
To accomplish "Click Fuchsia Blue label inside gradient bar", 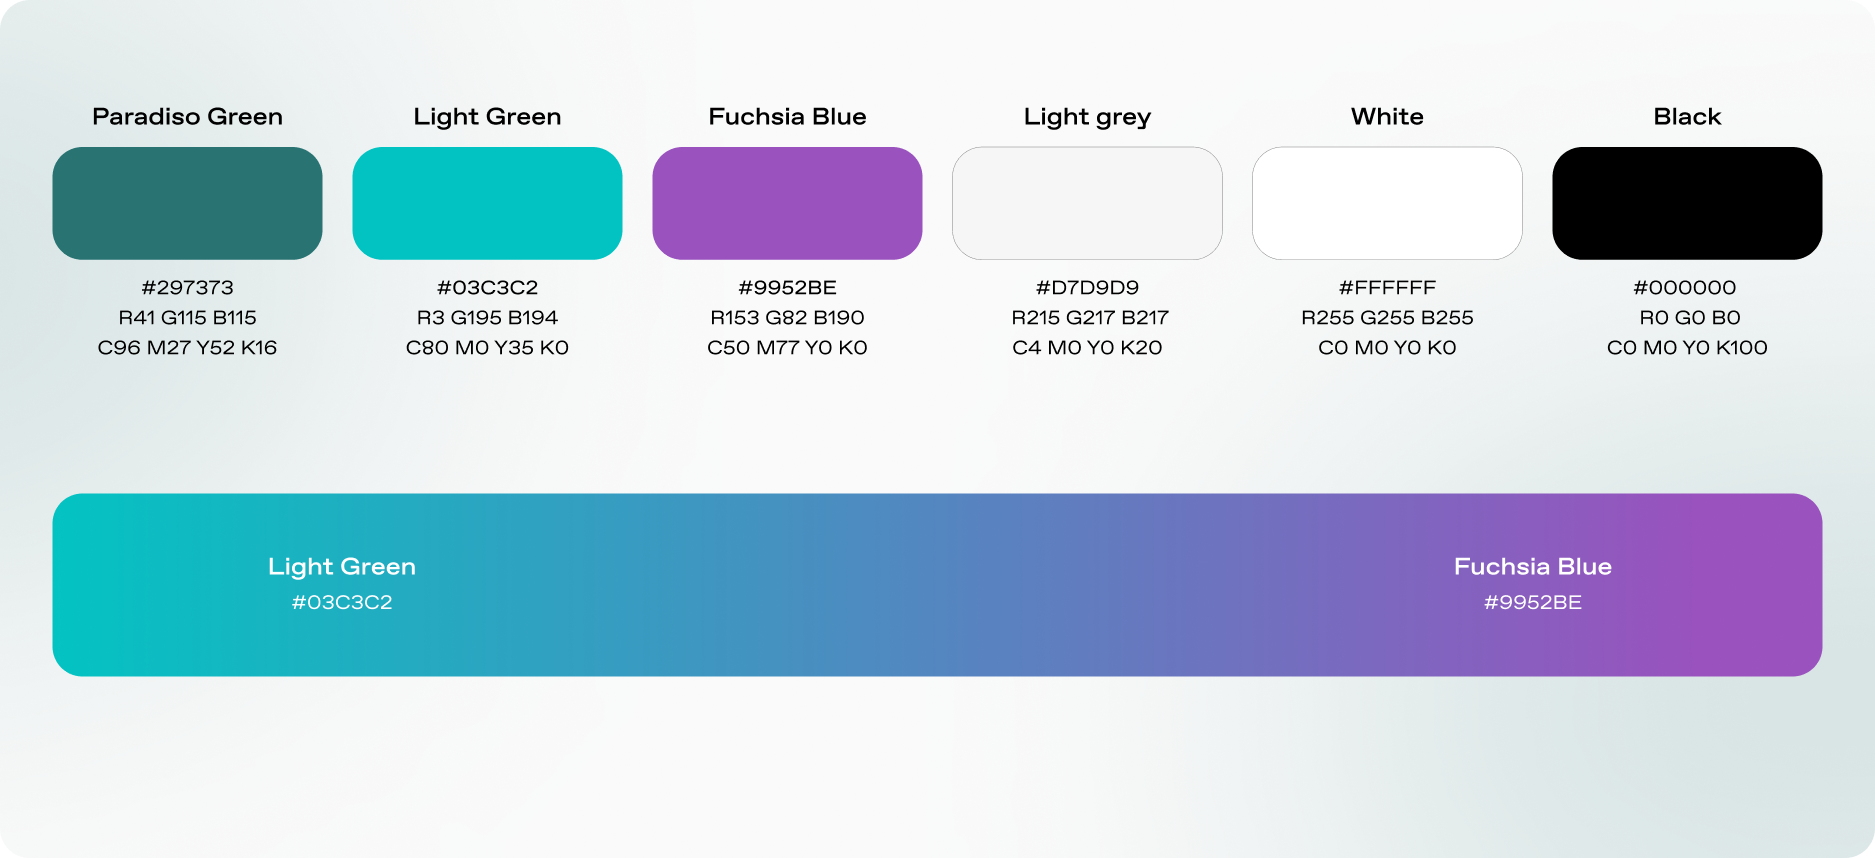I will [1532, 567].
